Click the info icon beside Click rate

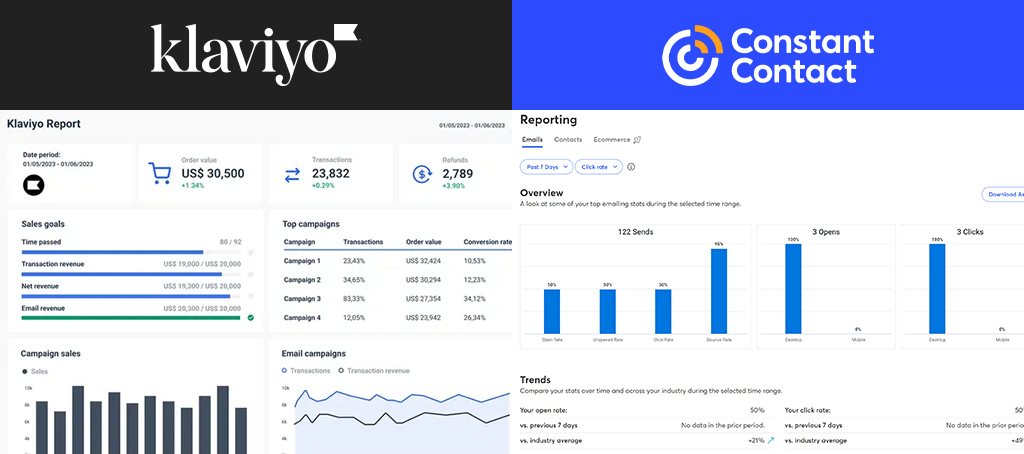click(631, 167)
